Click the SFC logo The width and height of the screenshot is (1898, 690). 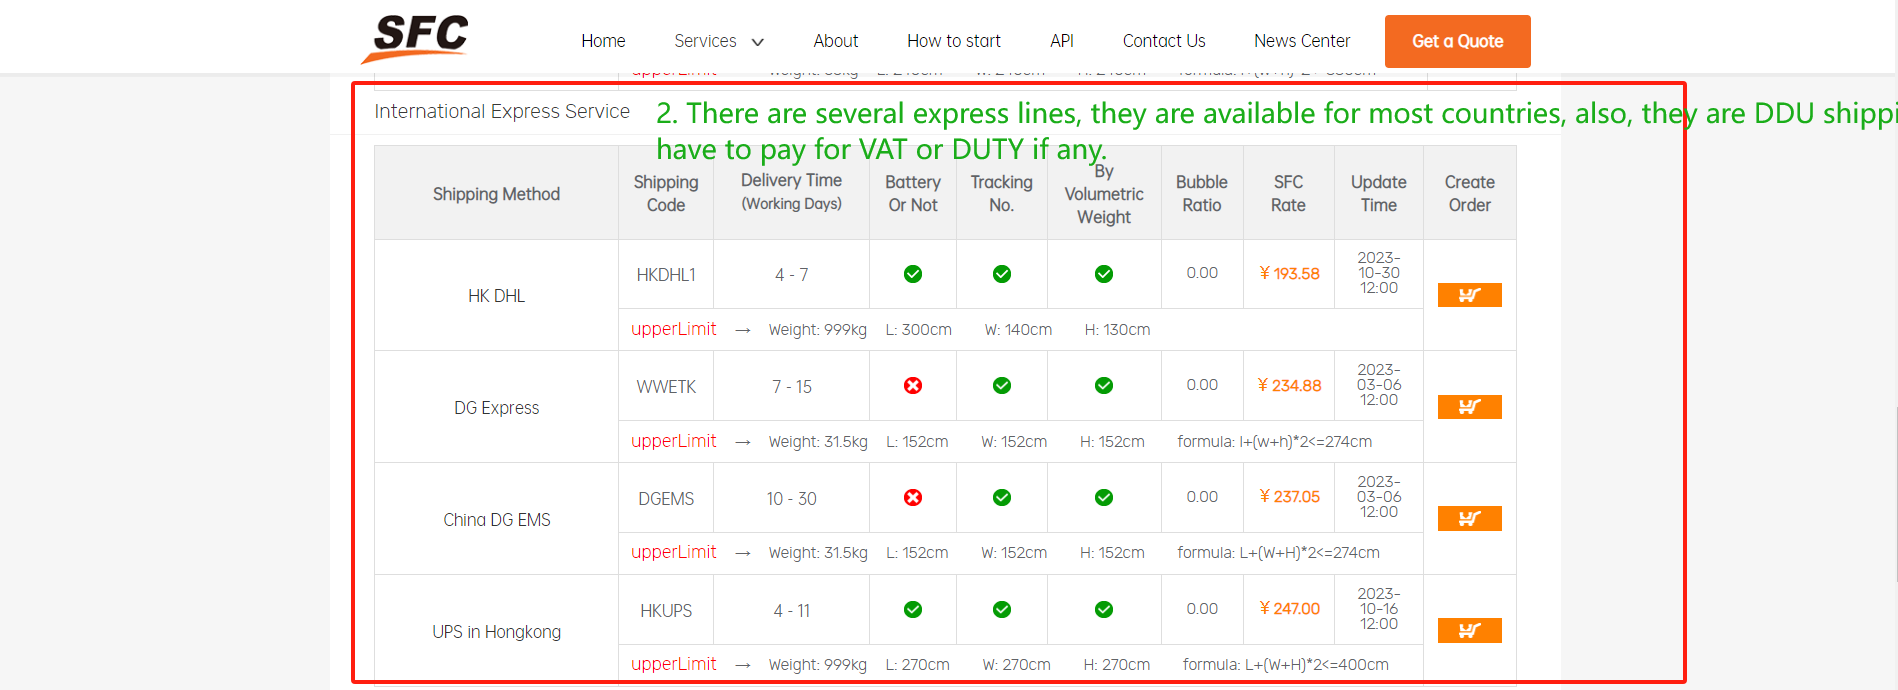coord(417,38)
